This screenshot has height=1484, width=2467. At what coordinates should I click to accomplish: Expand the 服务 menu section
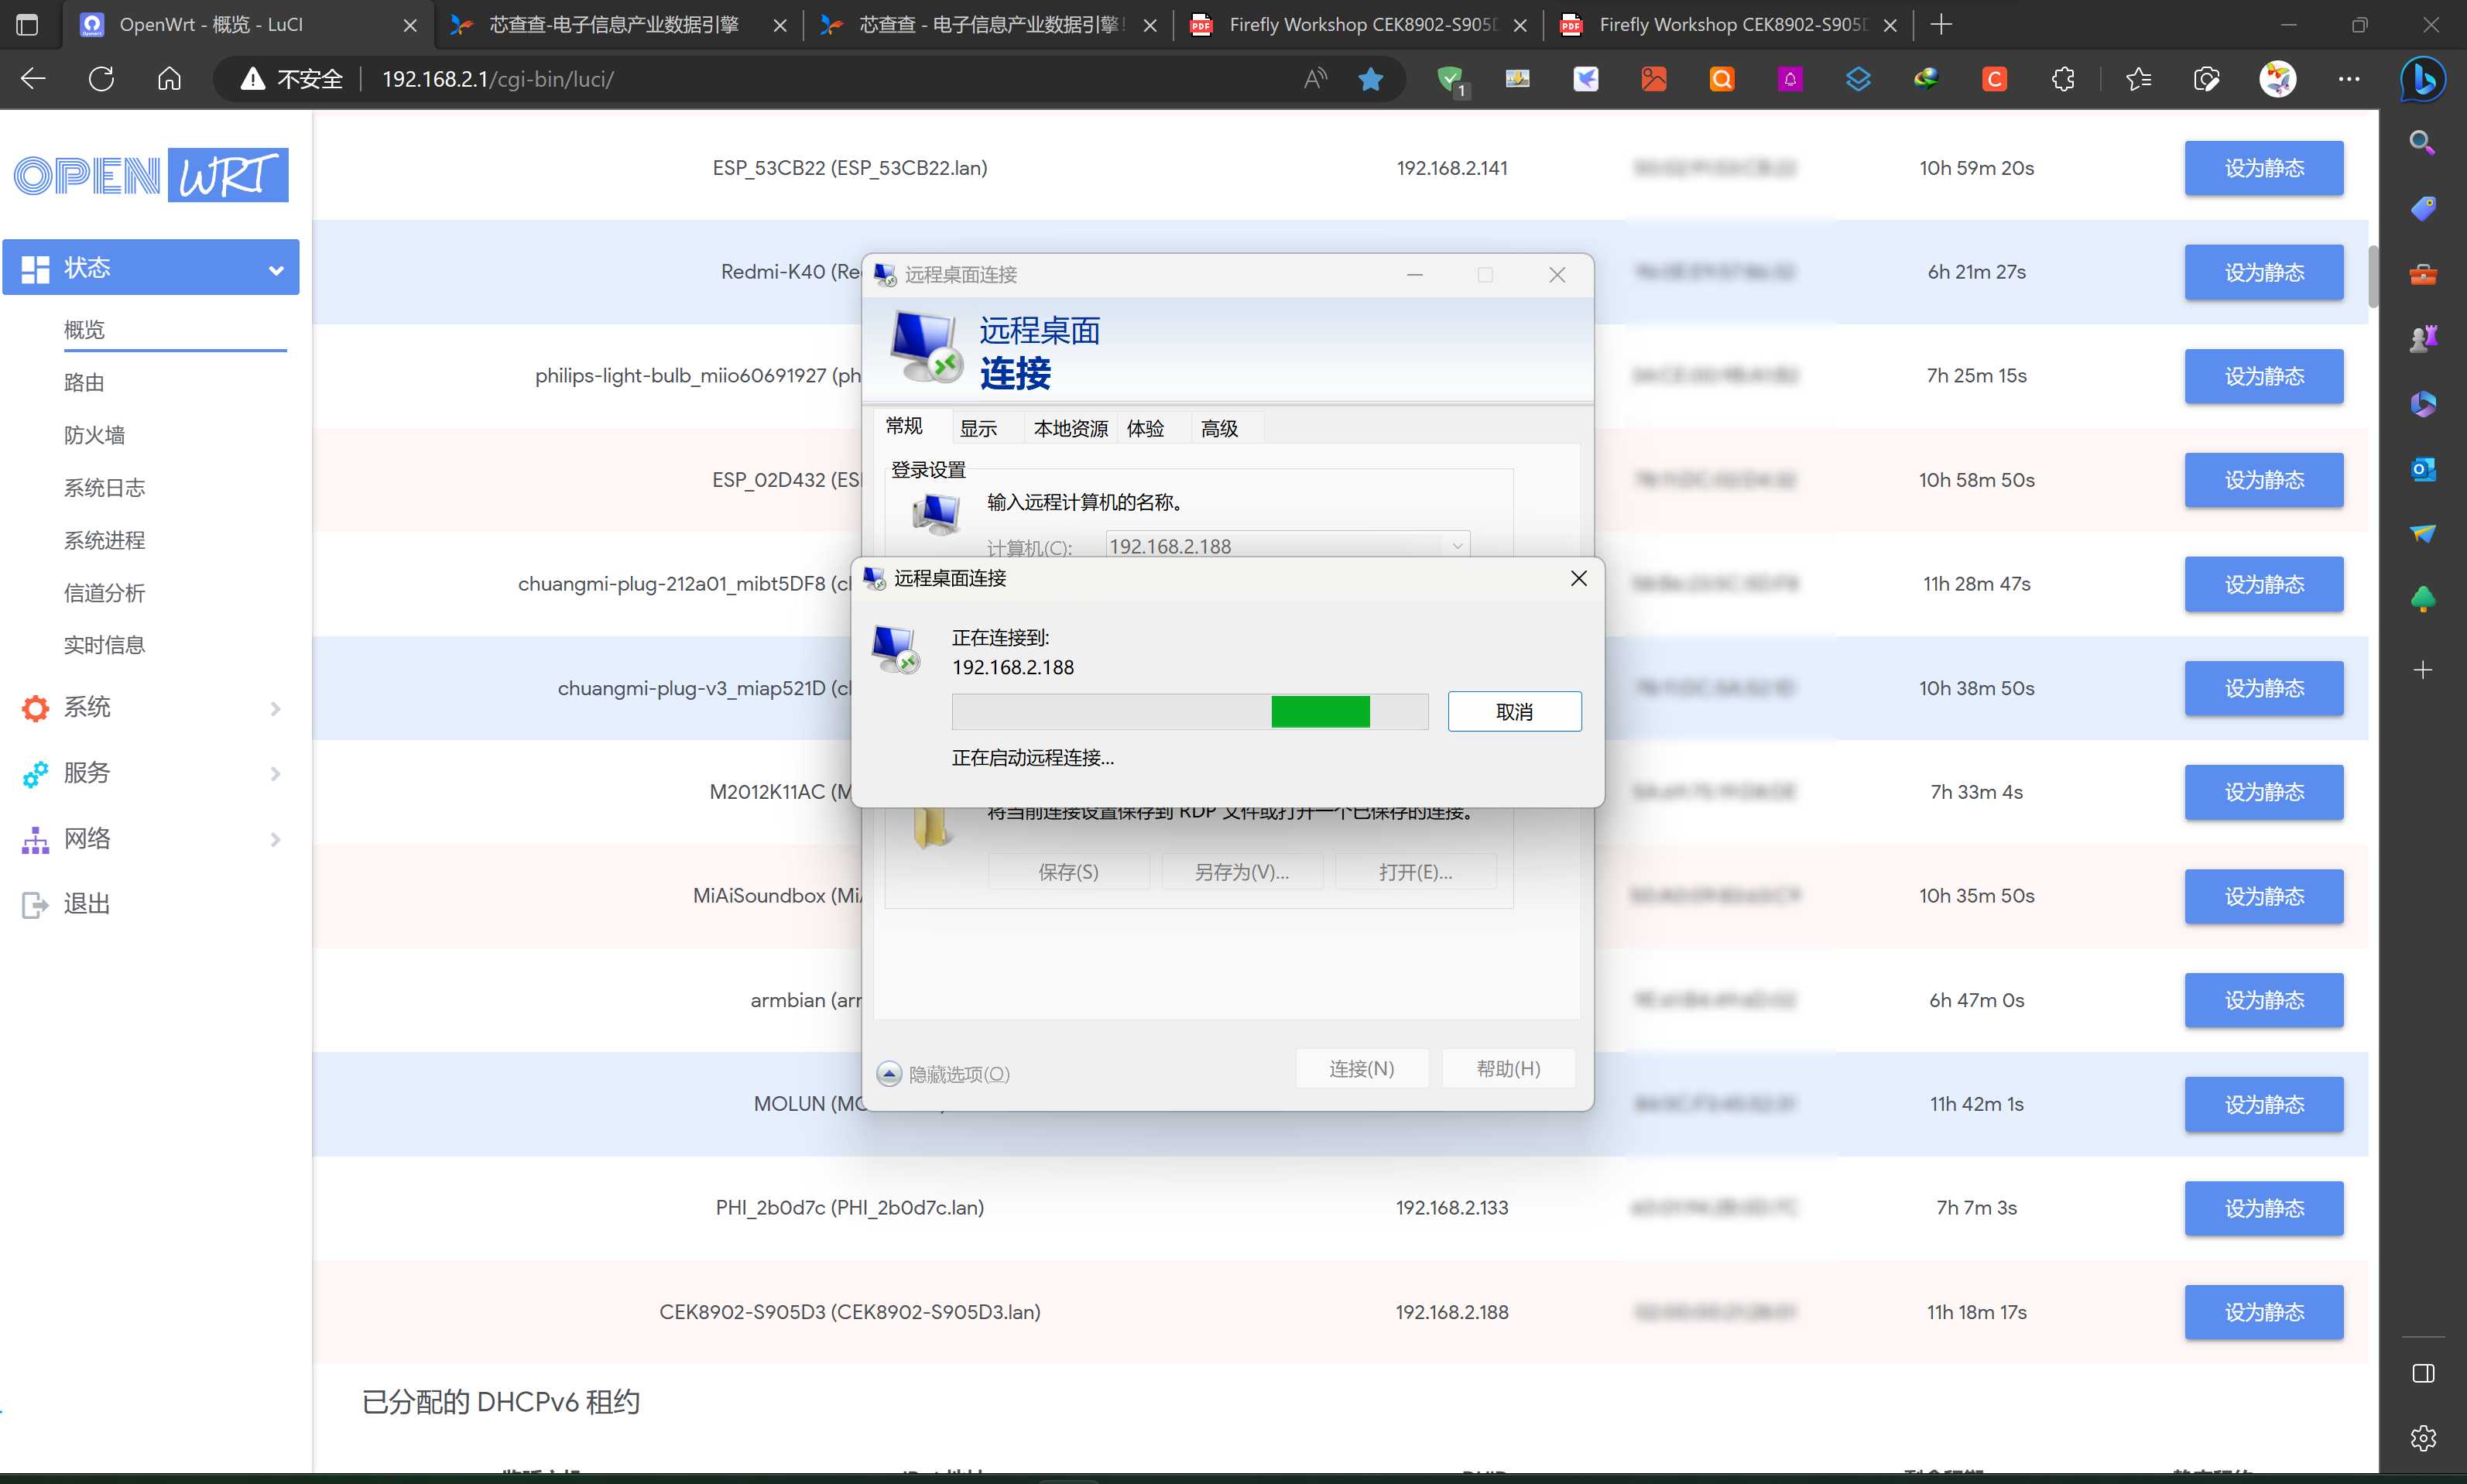(x=150, y=773)
